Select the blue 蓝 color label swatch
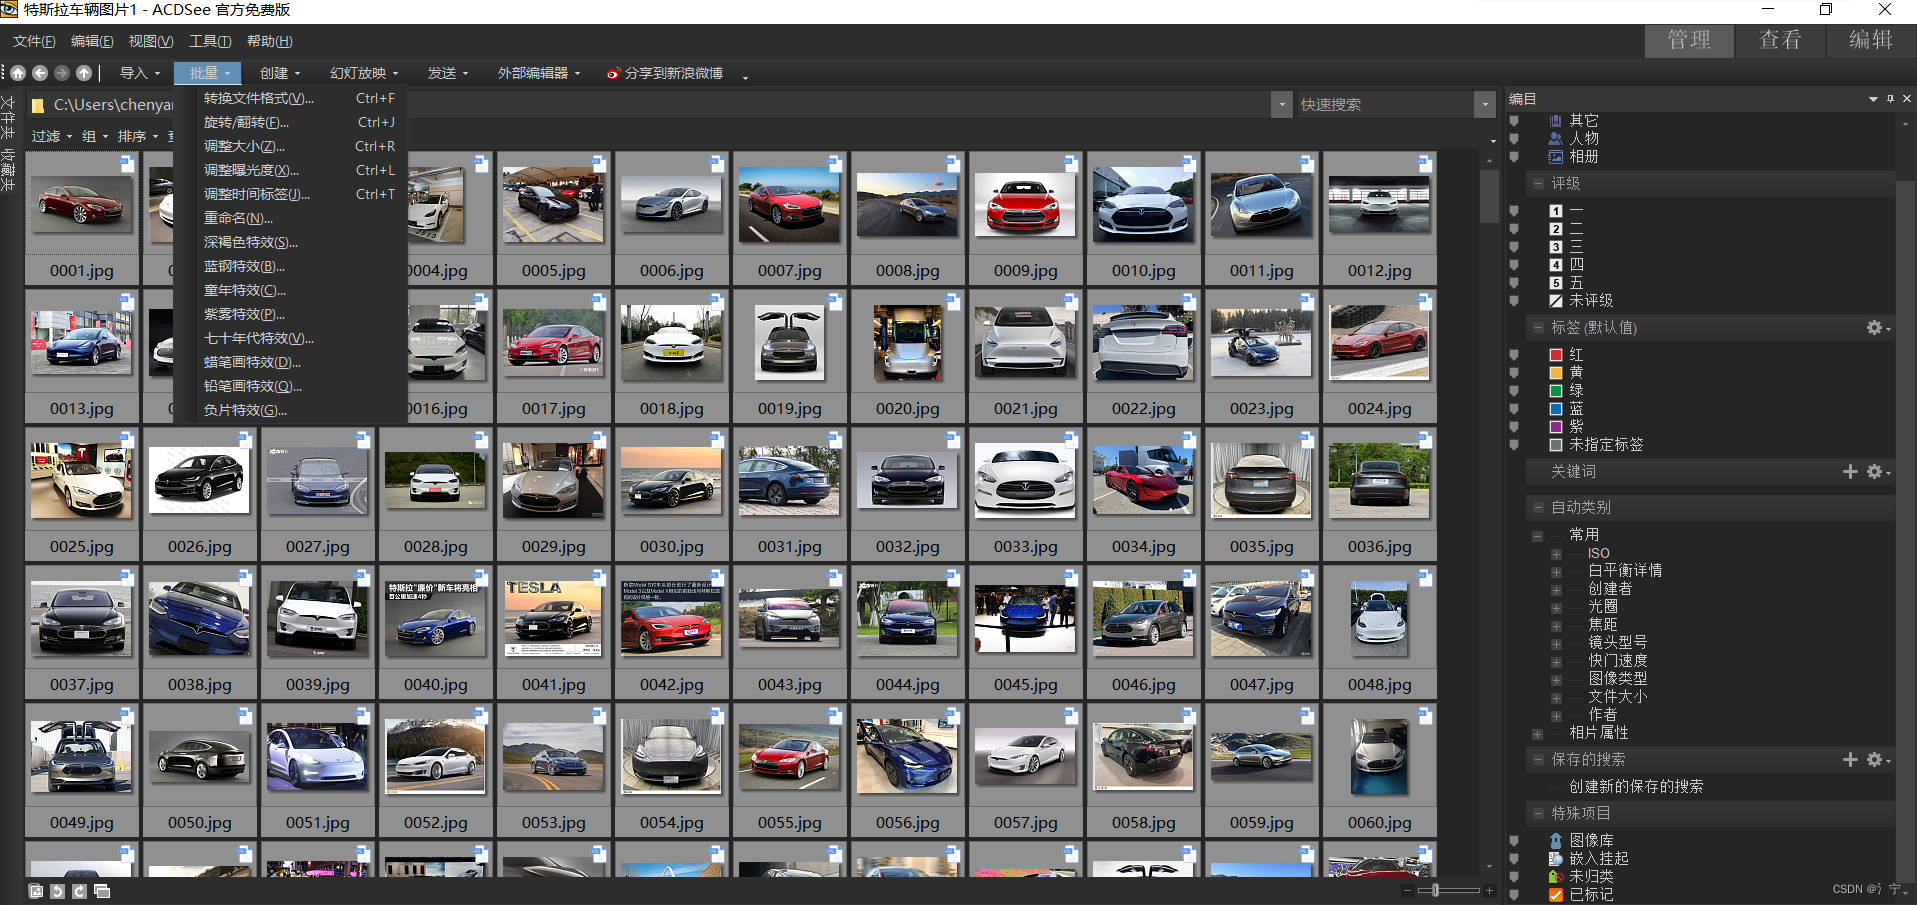Screen dimensions: 1917x905 coord(1556,409)
